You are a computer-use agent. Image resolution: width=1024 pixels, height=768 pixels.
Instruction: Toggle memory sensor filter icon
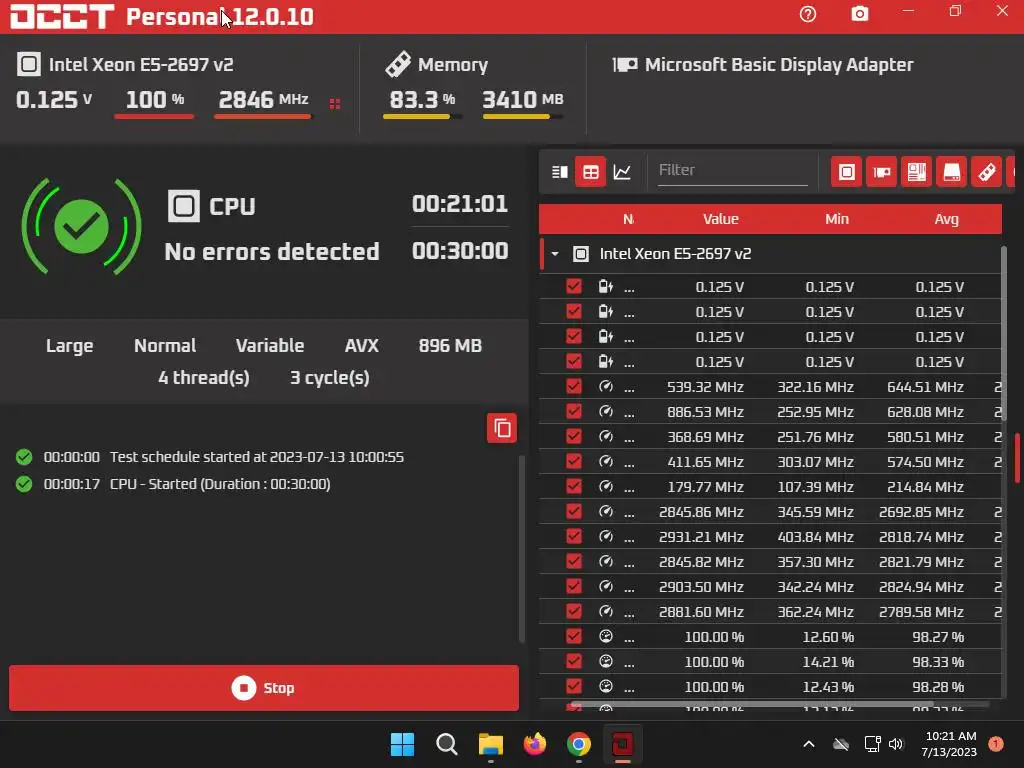point(986,172)
